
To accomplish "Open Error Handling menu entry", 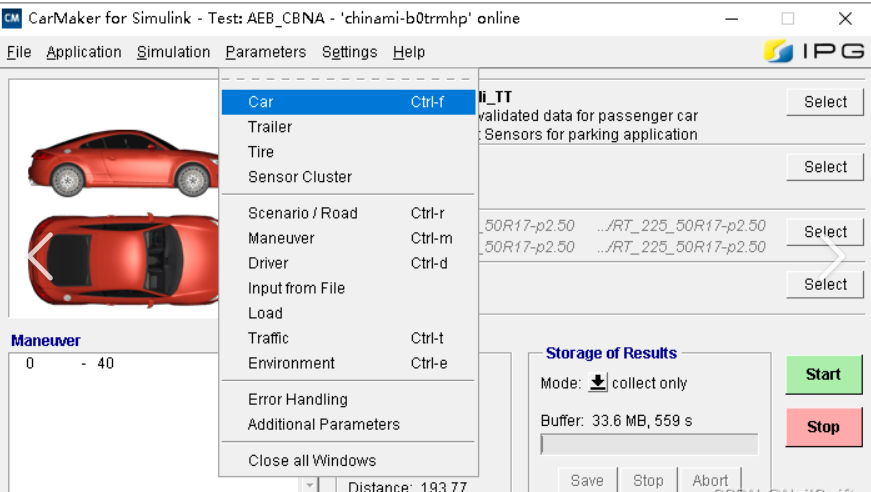I will tap(348, 399).
